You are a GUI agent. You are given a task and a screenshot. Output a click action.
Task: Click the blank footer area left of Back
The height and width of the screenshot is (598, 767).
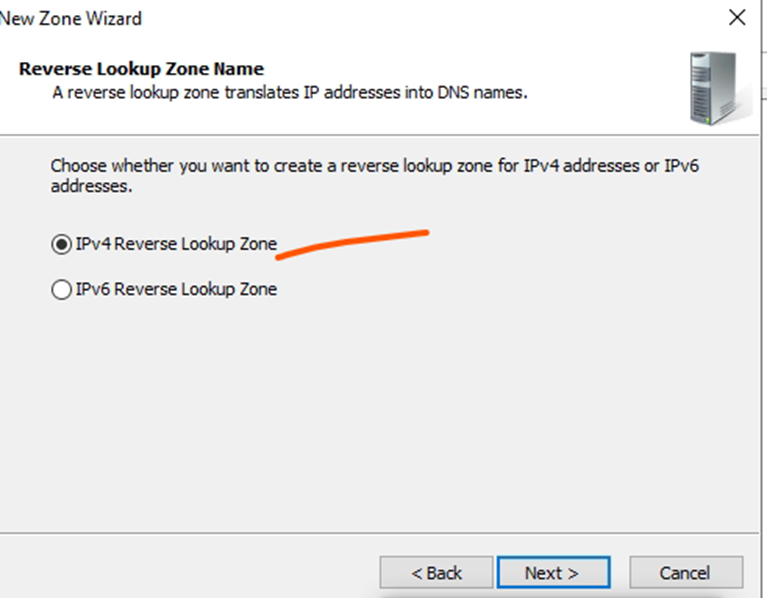click(x=188, y=567)
